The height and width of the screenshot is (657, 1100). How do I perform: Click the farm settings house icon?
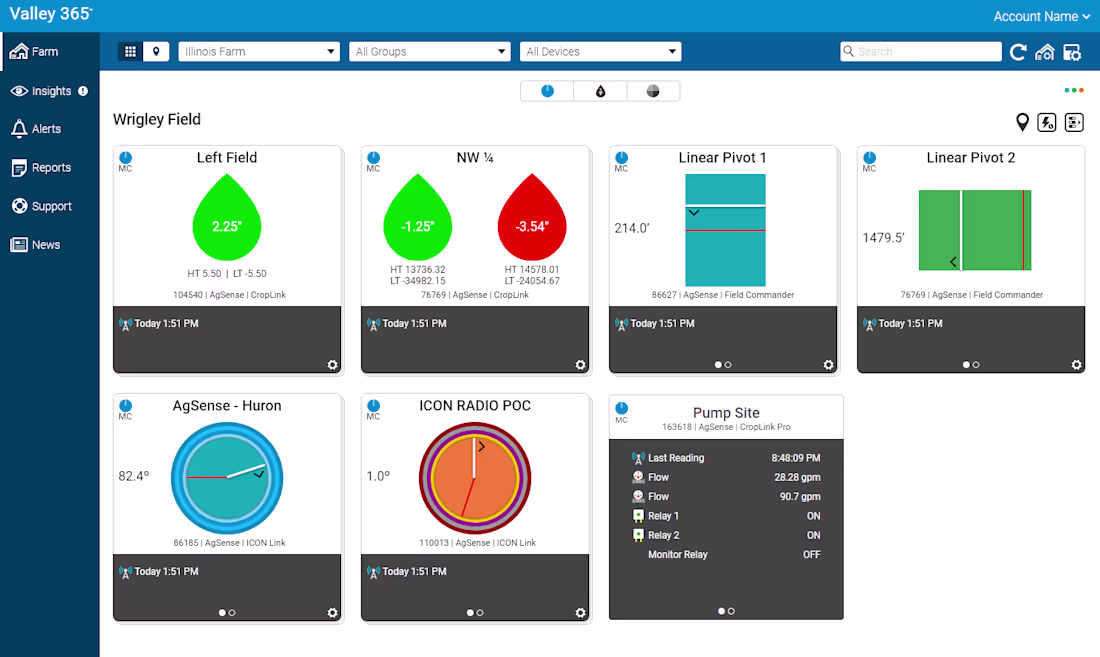(1045, 52)
